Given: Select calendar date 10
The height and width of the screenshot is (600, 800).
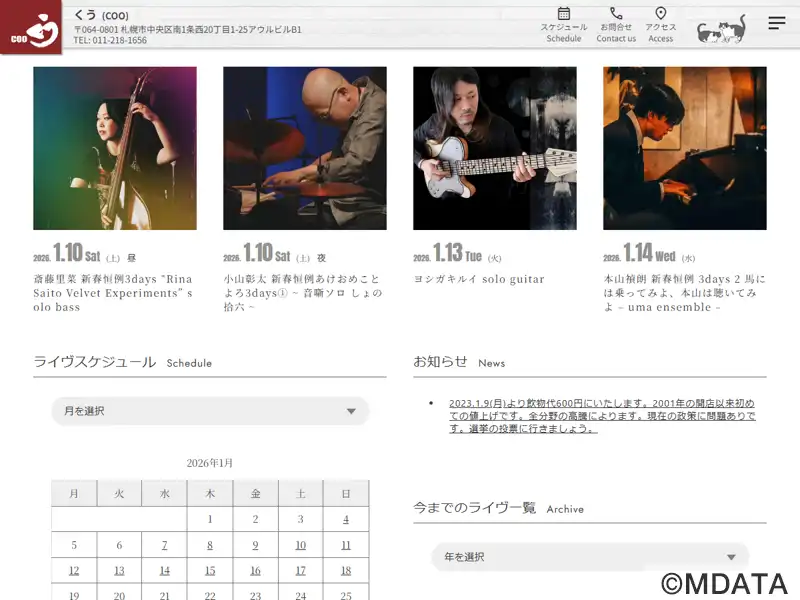Looking at the screenshot, I should pos(301,545).
